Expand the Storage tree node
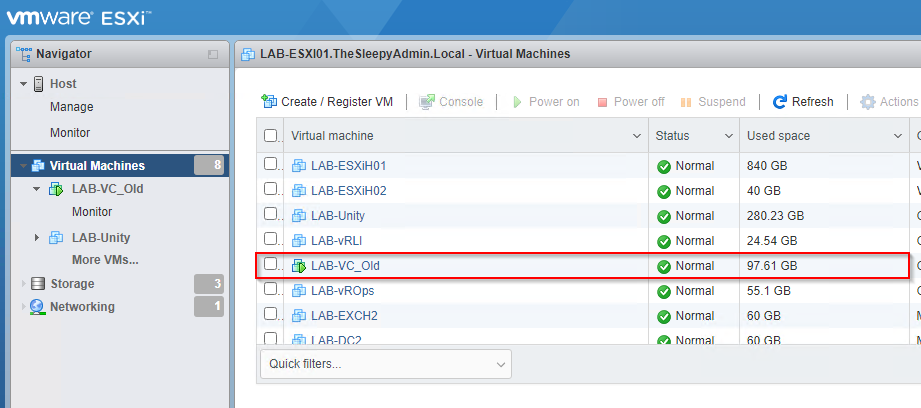This screenshot has height=408, width=921. point(23,284)
